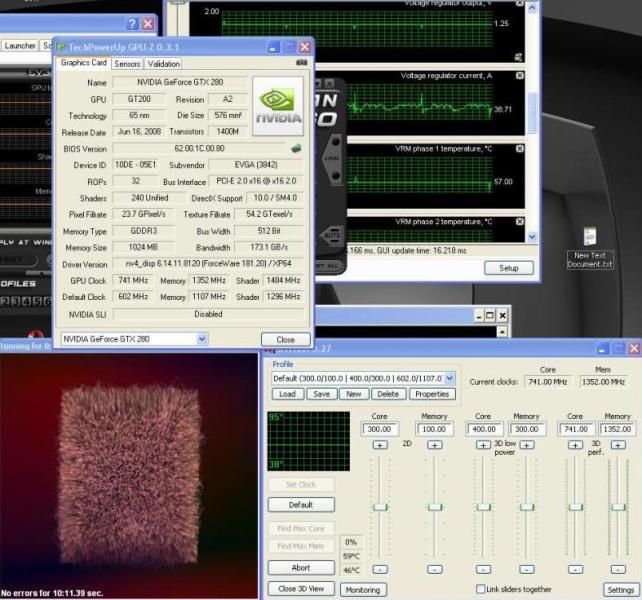
Task: Click the NVIDIA SLI Disabled field
Action: pos(208,314)
